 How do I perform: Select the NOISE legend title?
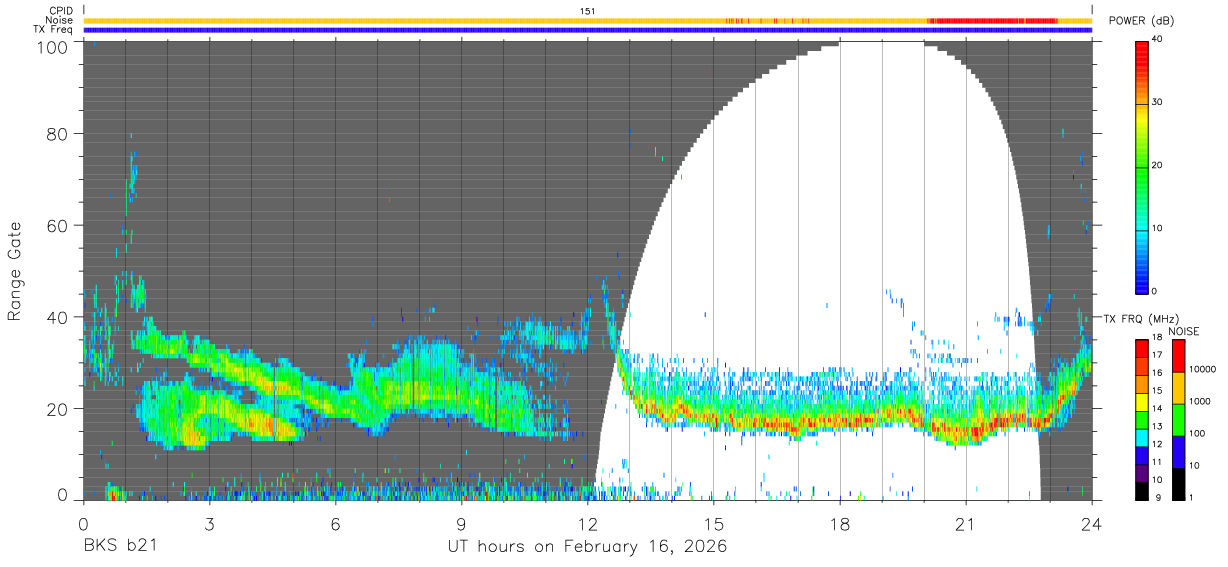pyautogui.click(x=1185, y=331)
